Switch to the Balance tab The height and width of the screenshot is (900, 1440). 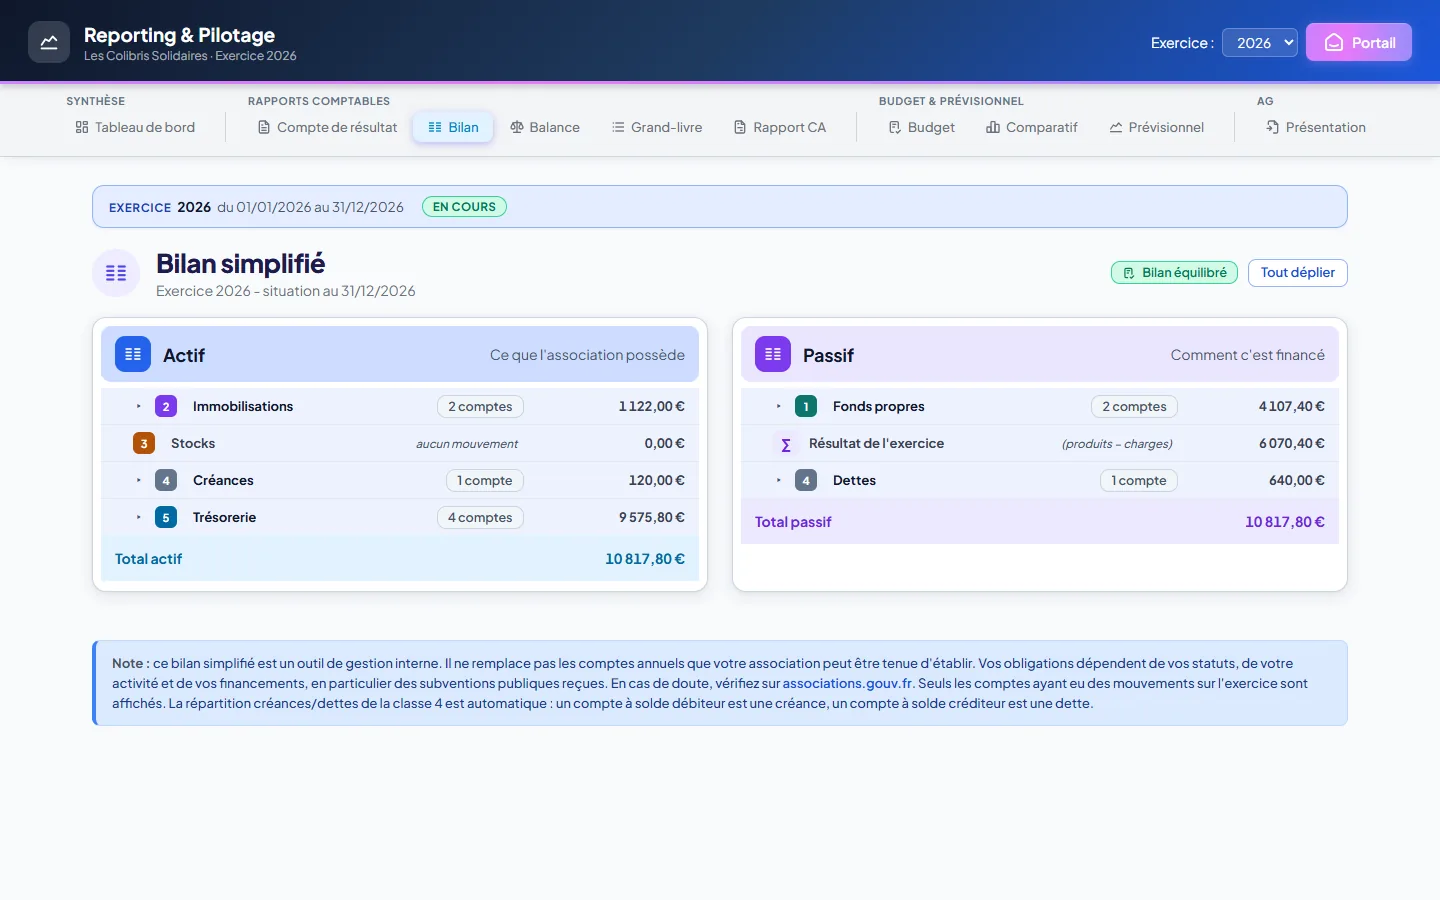(x=545, y=127)
